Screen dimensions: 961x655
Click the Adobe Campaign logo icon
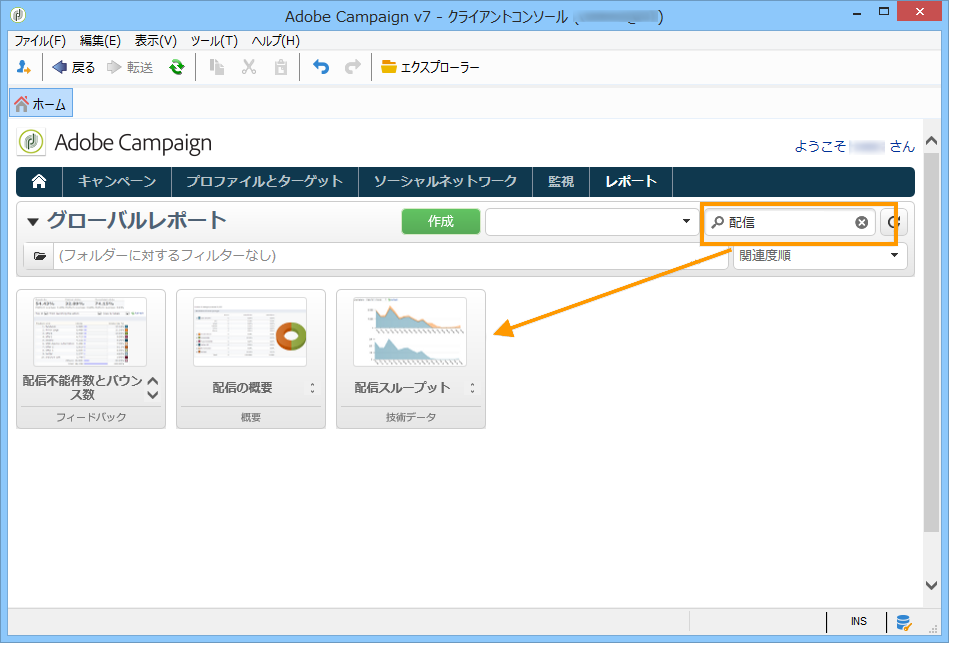[x=31, y=142]
